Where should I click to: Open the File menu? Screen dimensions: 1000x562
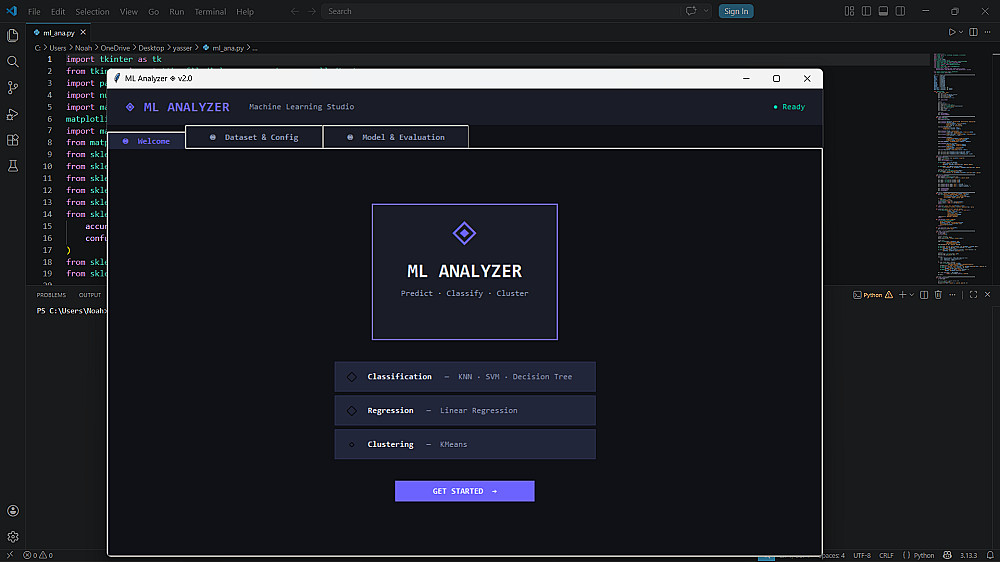34,11
